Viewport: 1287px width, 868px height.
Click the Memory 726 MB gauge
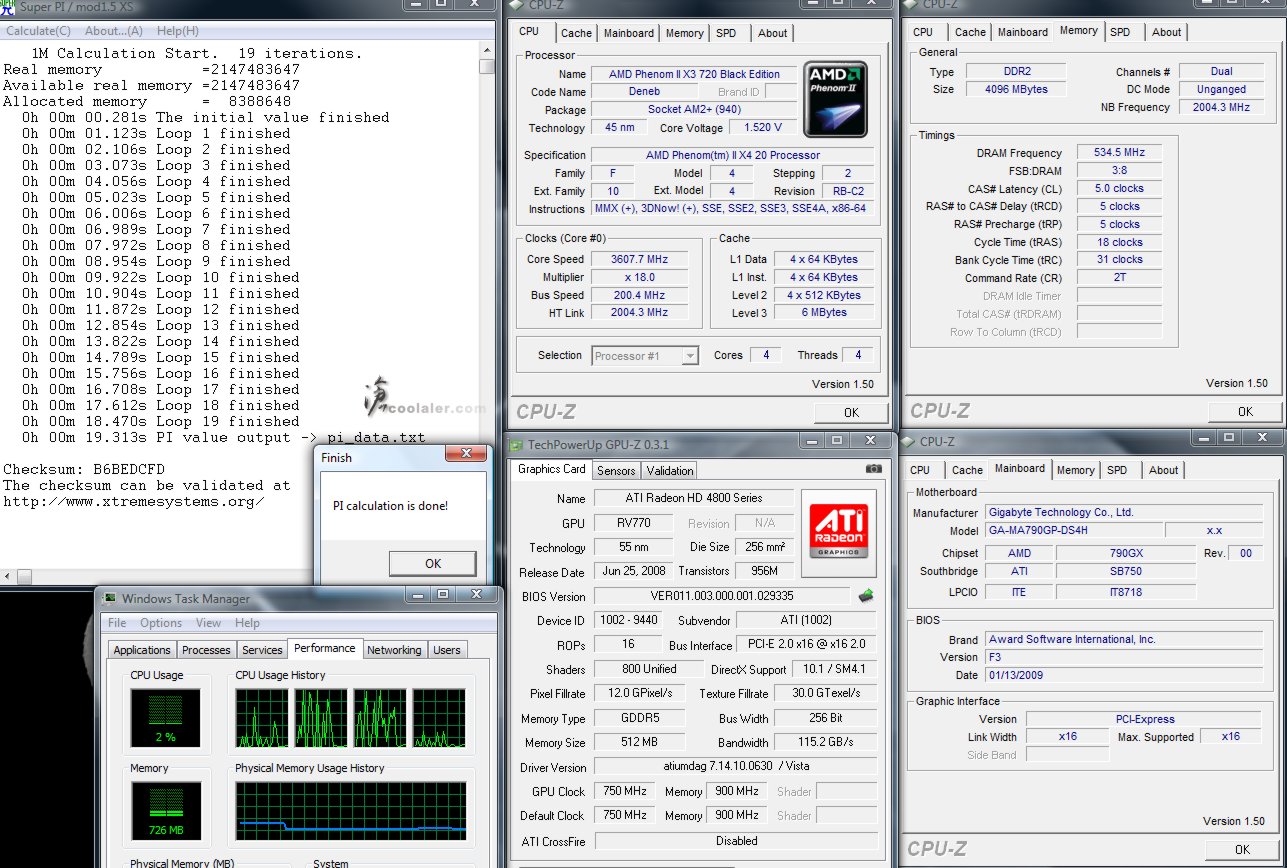coord(166,811)
